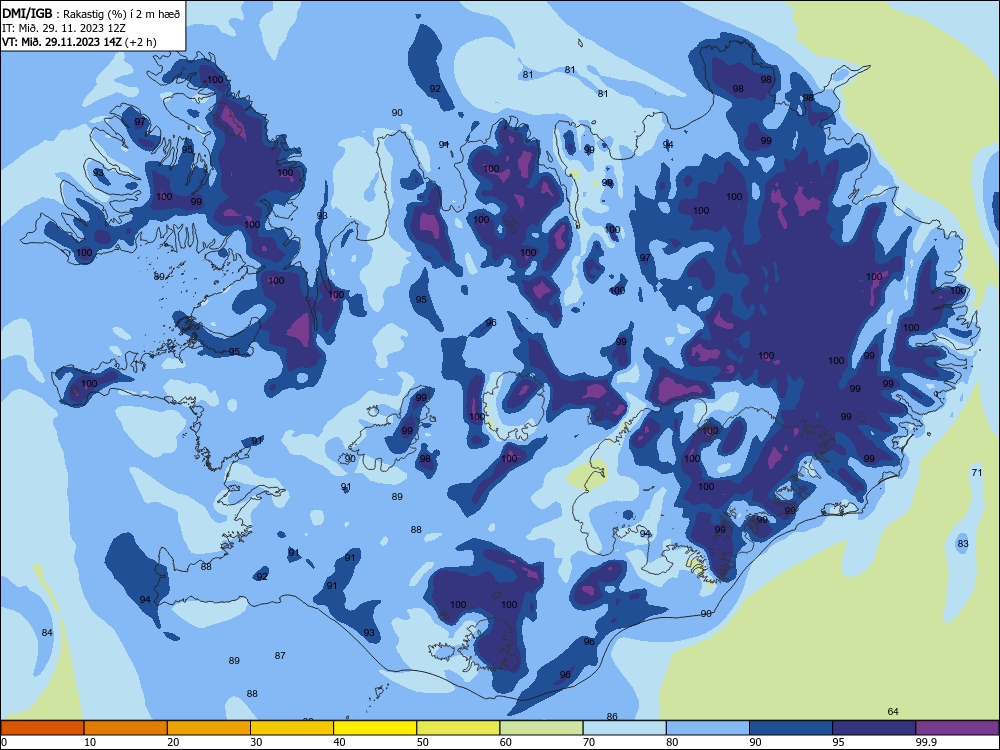The height and width of the screenshot is (750, 1000).
Task: Click the legend tick label 60
Action: coord(506,742)
